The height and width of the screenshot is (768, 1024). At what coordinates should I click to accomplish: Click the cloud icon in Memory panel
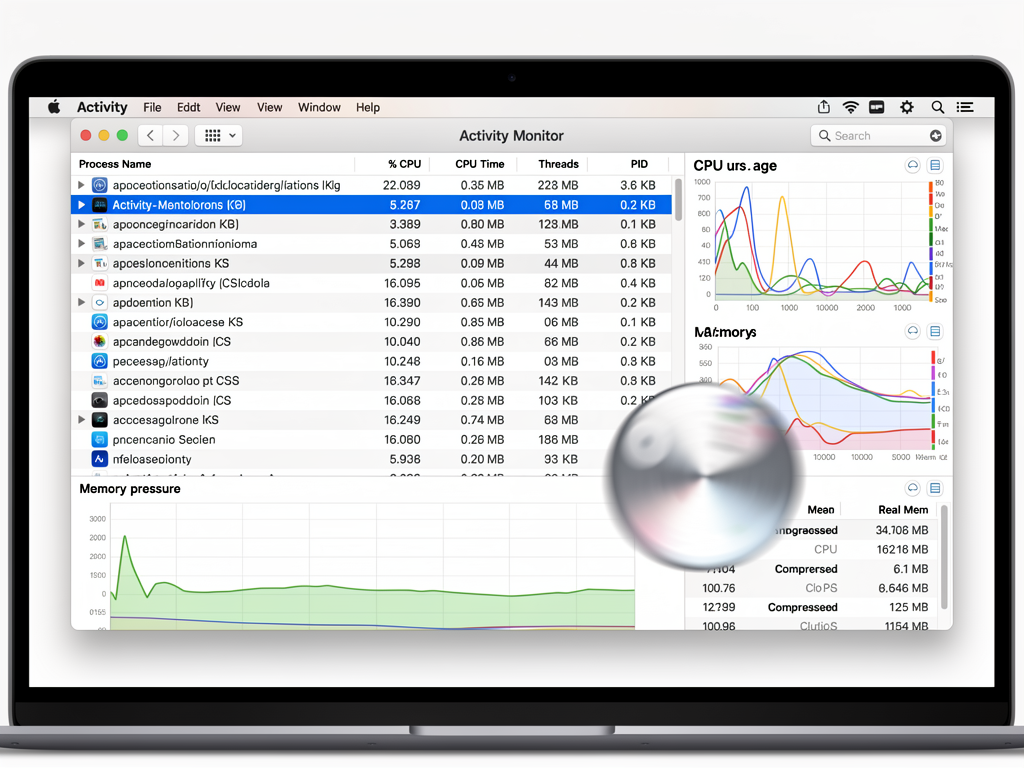tap(912, 331)
